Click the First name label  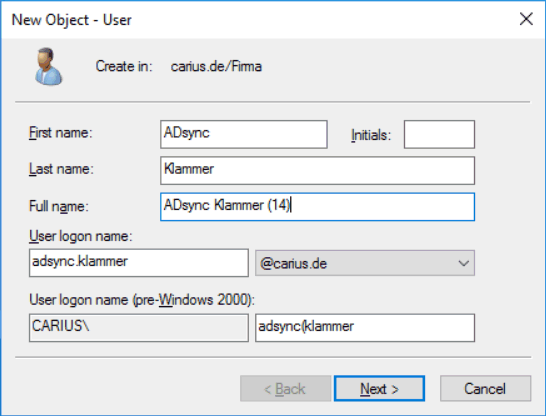61,133
